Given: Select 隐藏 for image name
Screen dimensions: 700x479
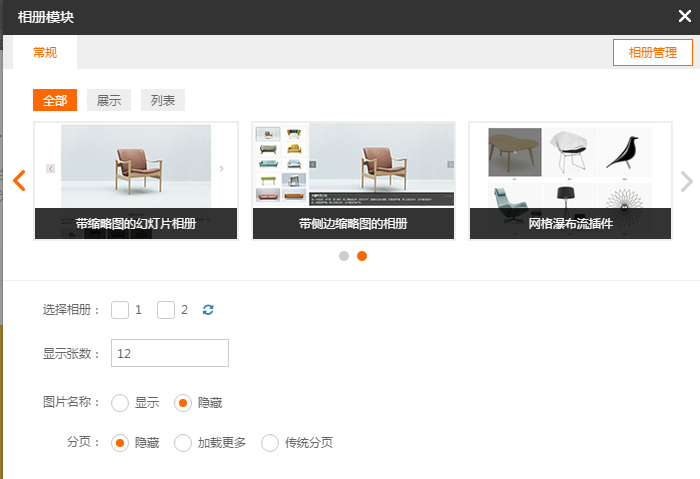Looking at the screenshot, I should [x=183, y=403].
